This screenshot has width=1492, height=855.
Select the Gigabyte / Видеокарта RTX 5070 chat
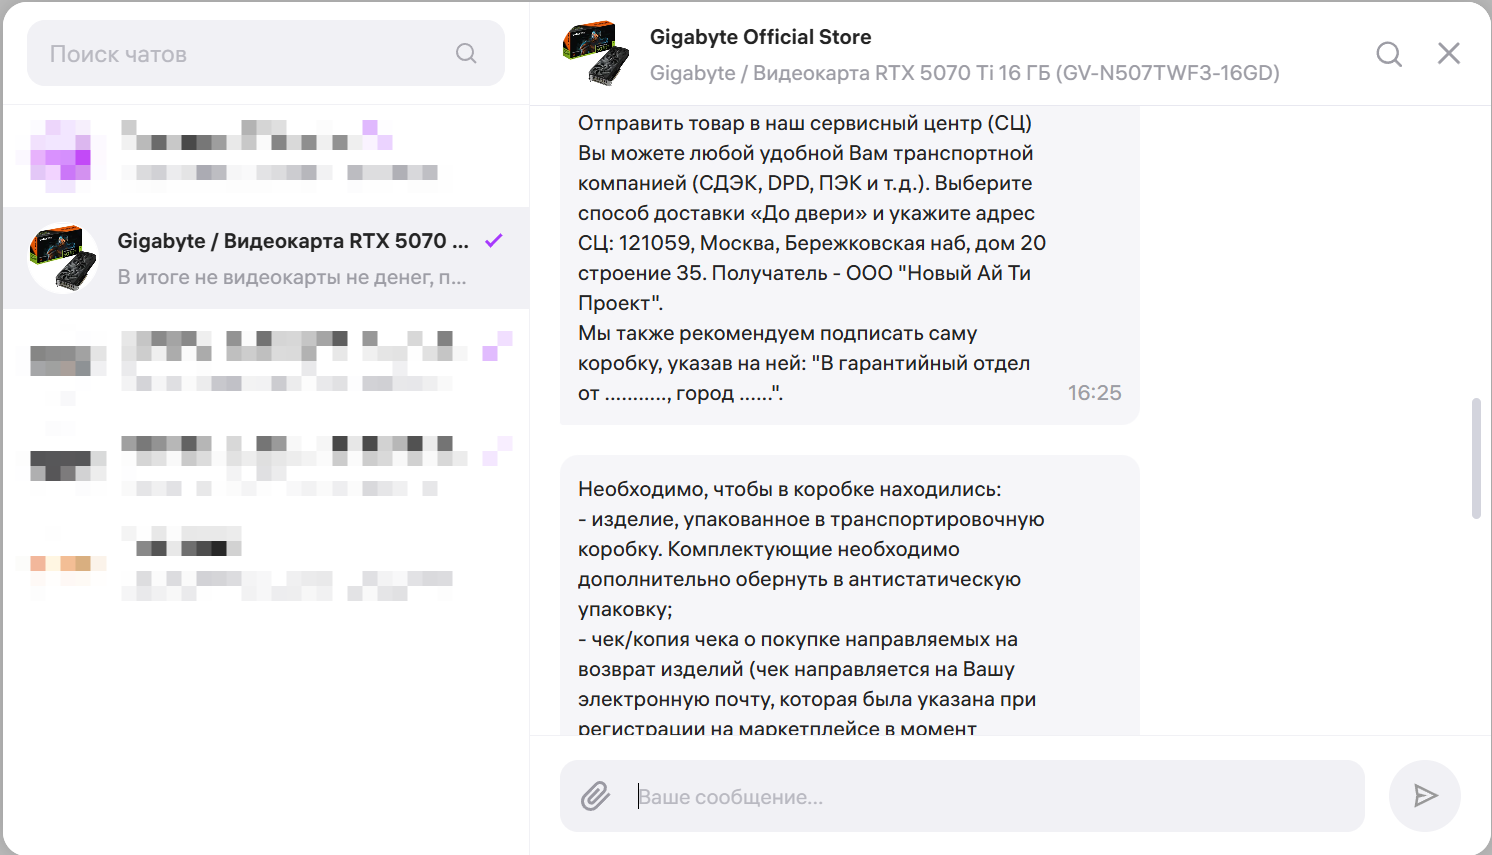pyautogui.click(x=292, y=258)
